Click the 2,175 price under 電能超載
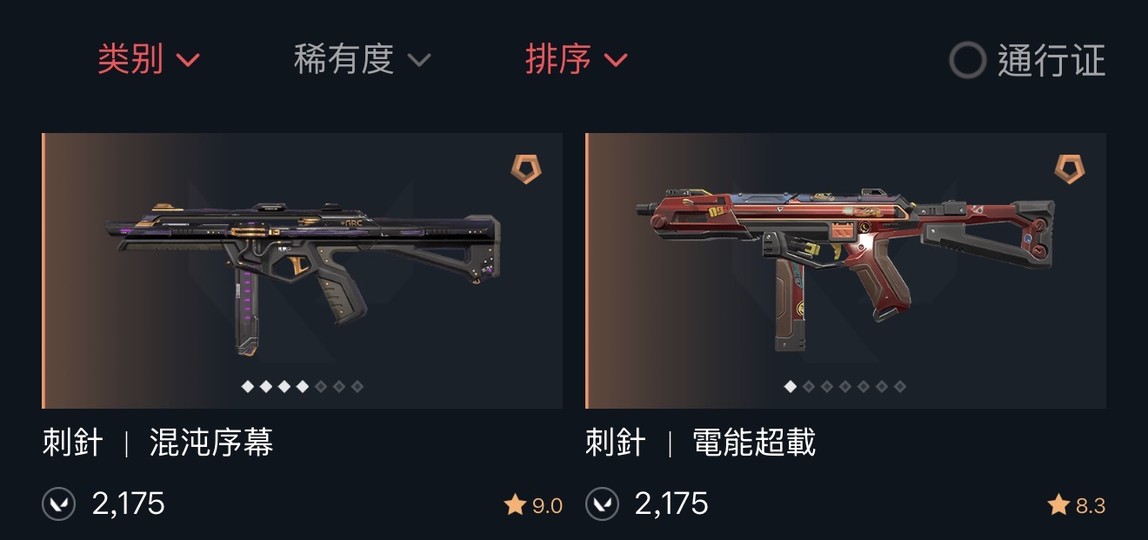The width and height of the screenshot is (1148, 540). coord(671,504)
